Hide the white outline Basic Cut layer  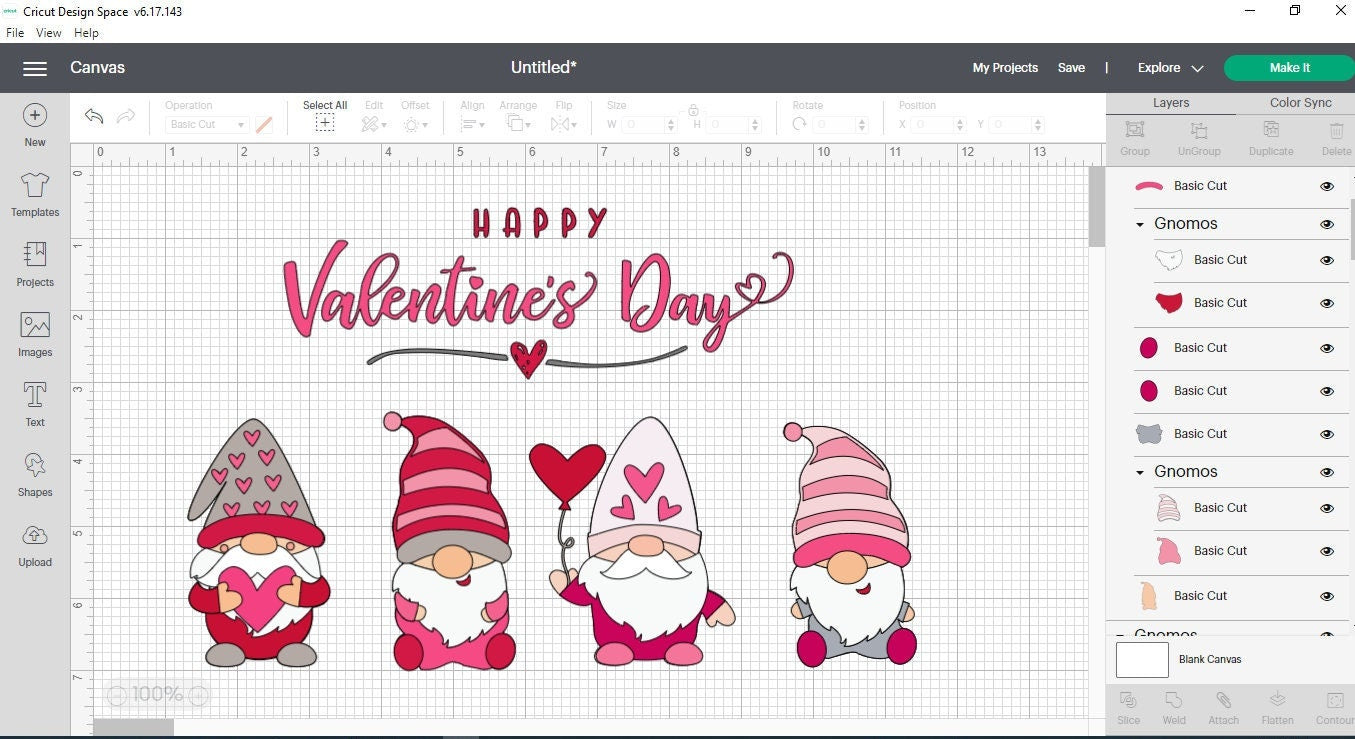[1327, 260]
